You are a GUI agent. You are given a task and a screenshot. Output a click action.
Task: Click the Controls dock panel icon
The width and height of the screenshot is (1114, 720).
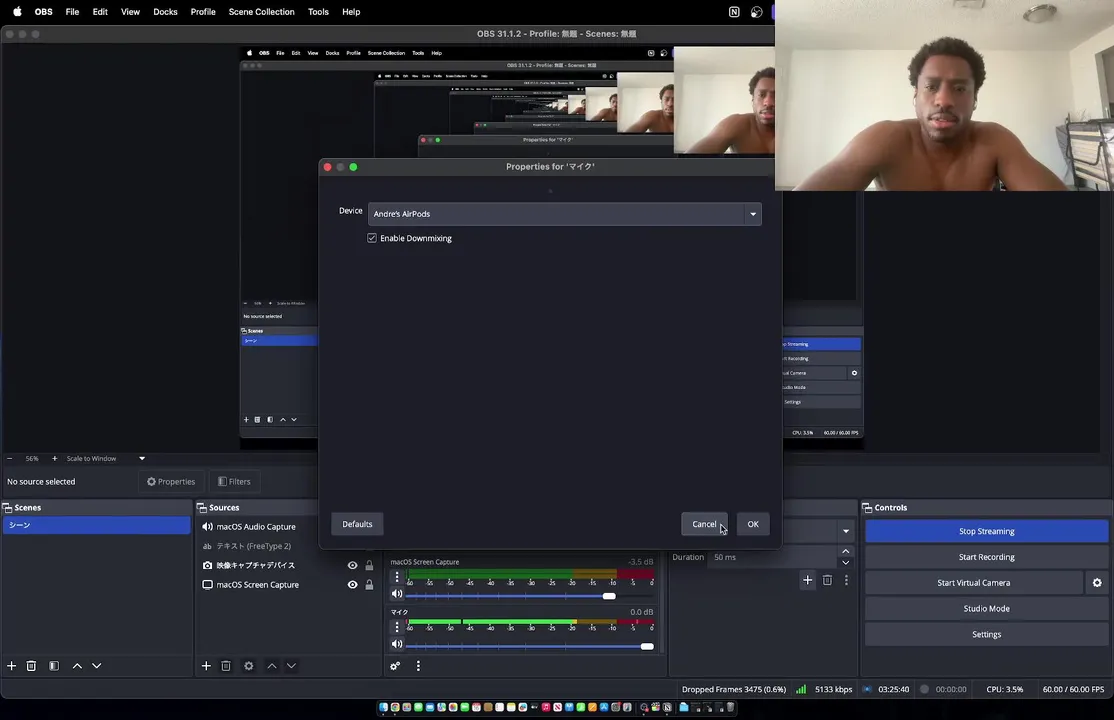867,507
